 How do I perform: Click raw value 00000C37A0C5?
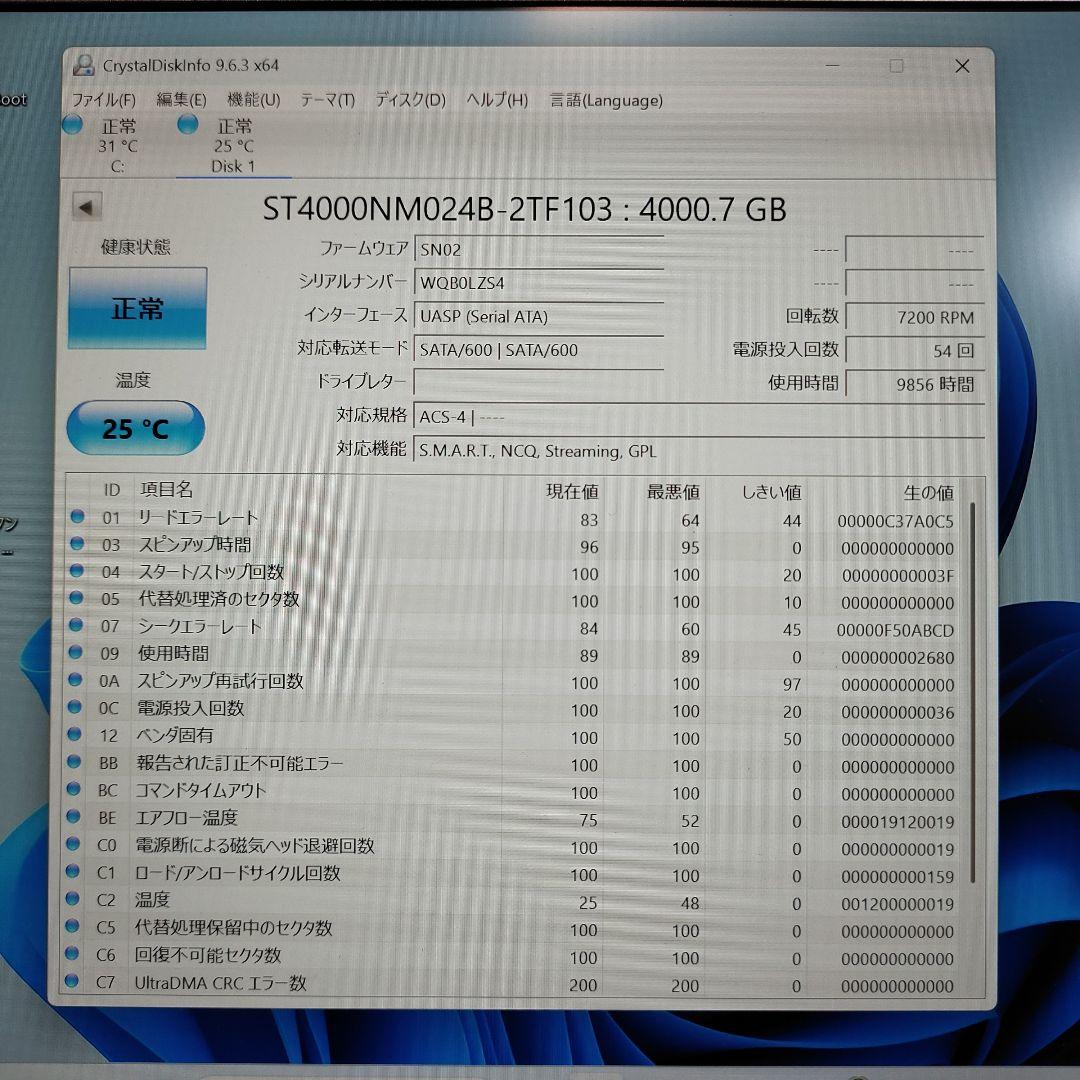895,521
